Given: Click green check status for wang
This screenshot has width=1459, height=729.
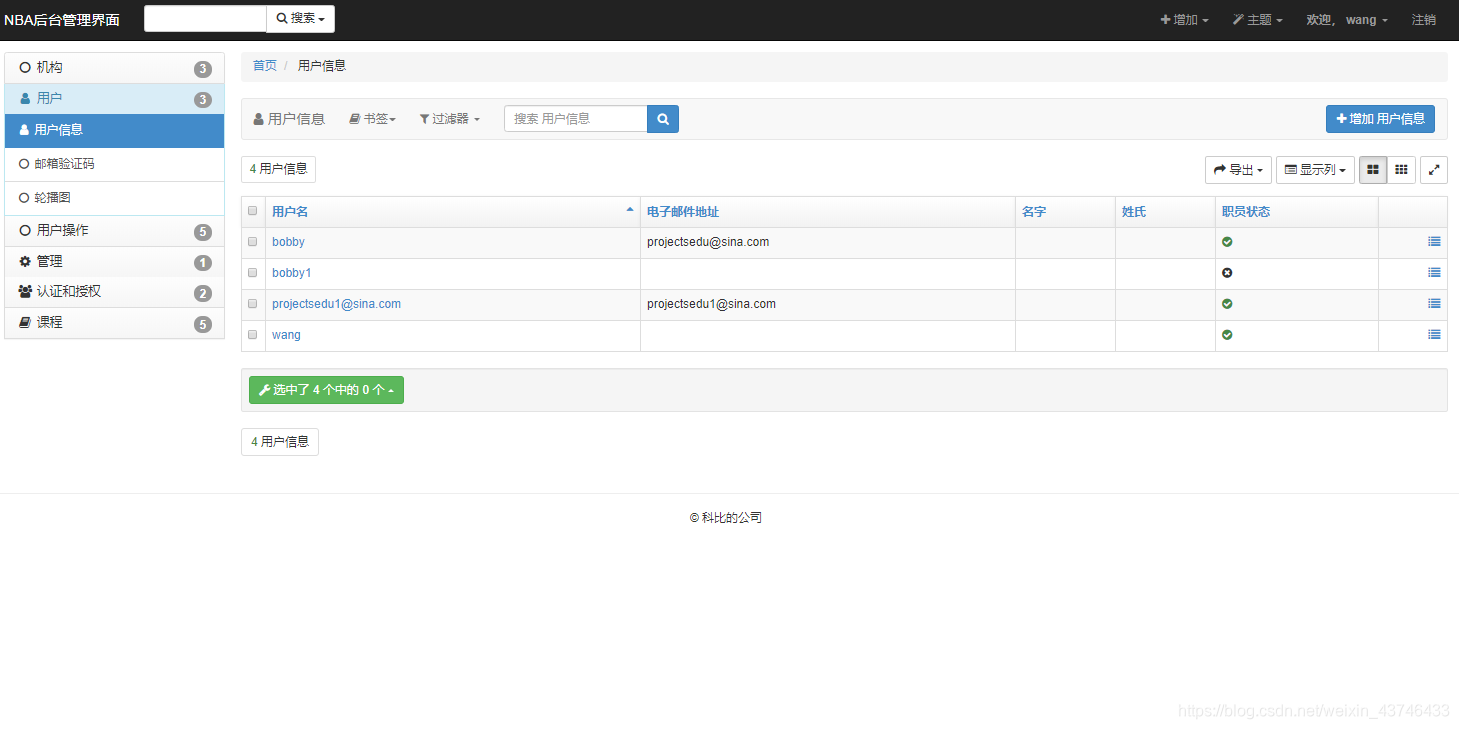Looking at the screenshot, I should pos(1227,335).
